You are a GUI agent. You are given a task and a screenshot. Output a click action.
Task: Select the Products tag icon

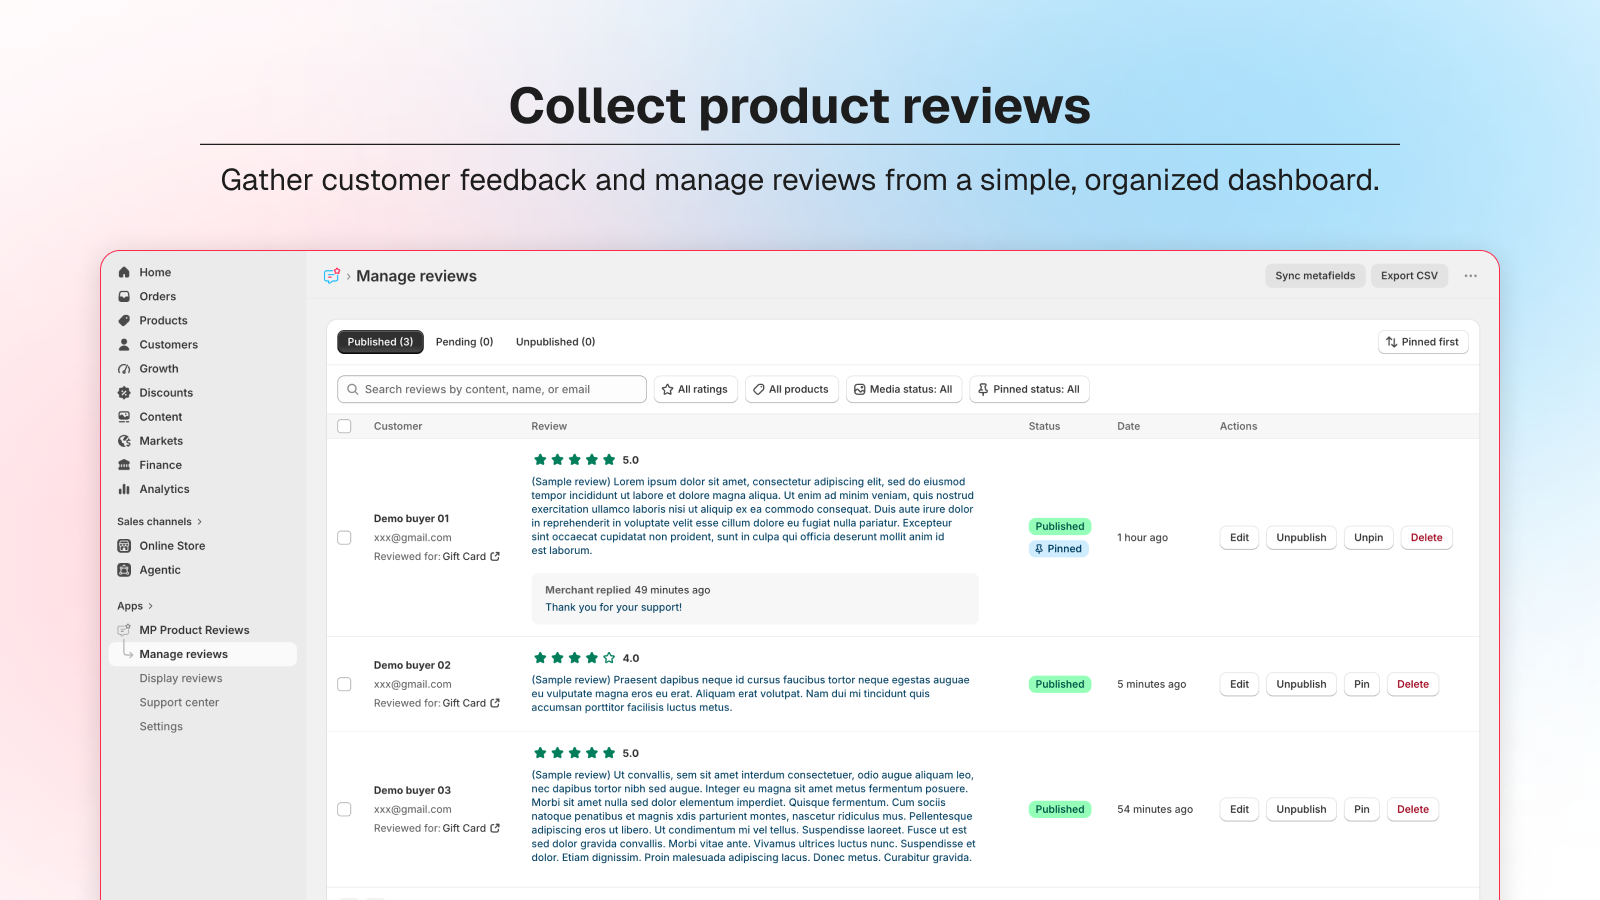(124, 320)
